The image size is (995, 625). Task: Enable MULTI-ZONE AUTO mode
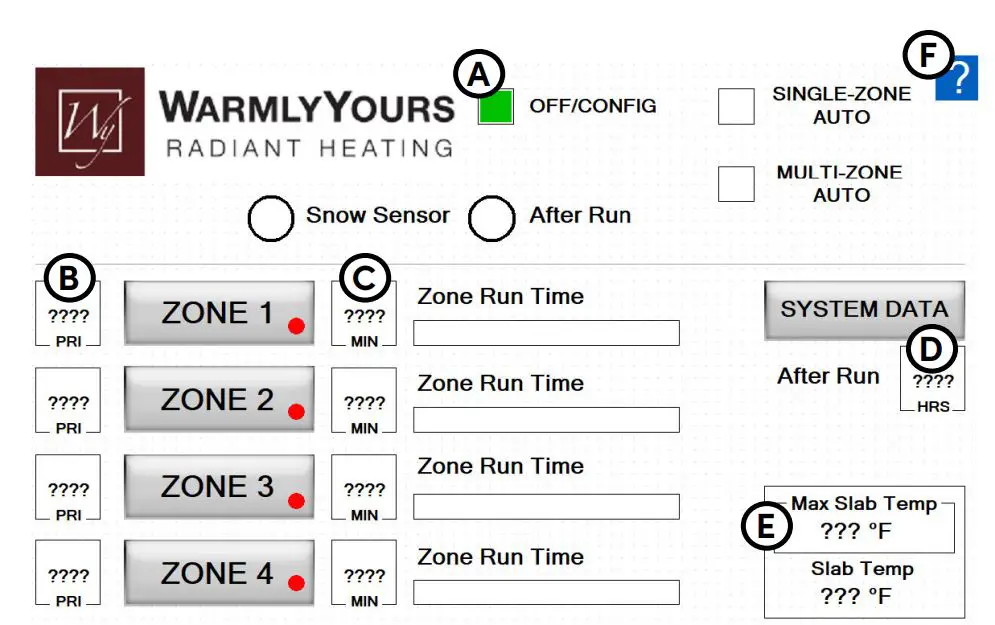(739, 184)
